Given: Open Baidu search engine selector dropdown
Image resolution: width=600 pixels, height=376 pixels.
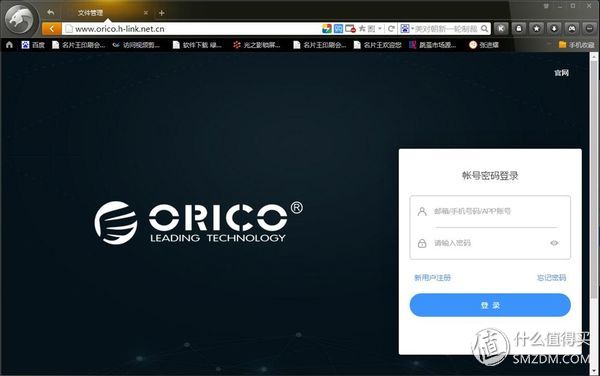Looking at the screenshot, I should pos(407,29).
